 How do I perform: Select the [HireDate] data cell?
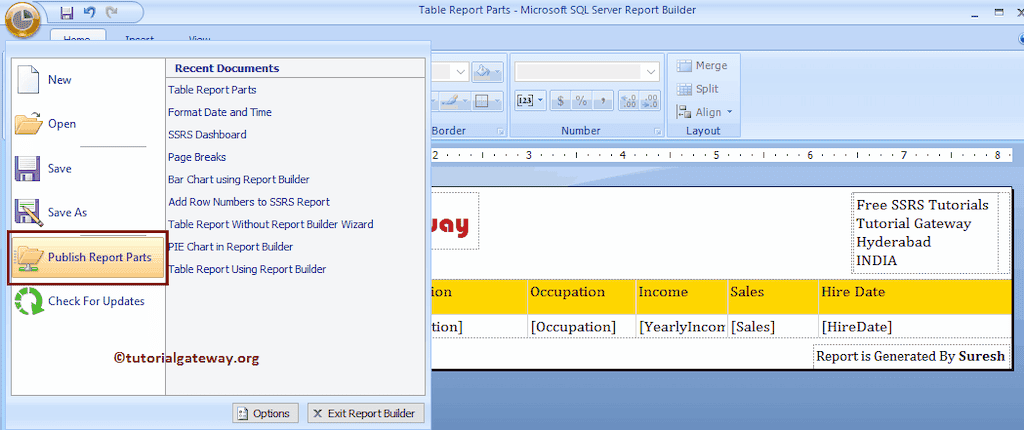click(x=914, y=326)
